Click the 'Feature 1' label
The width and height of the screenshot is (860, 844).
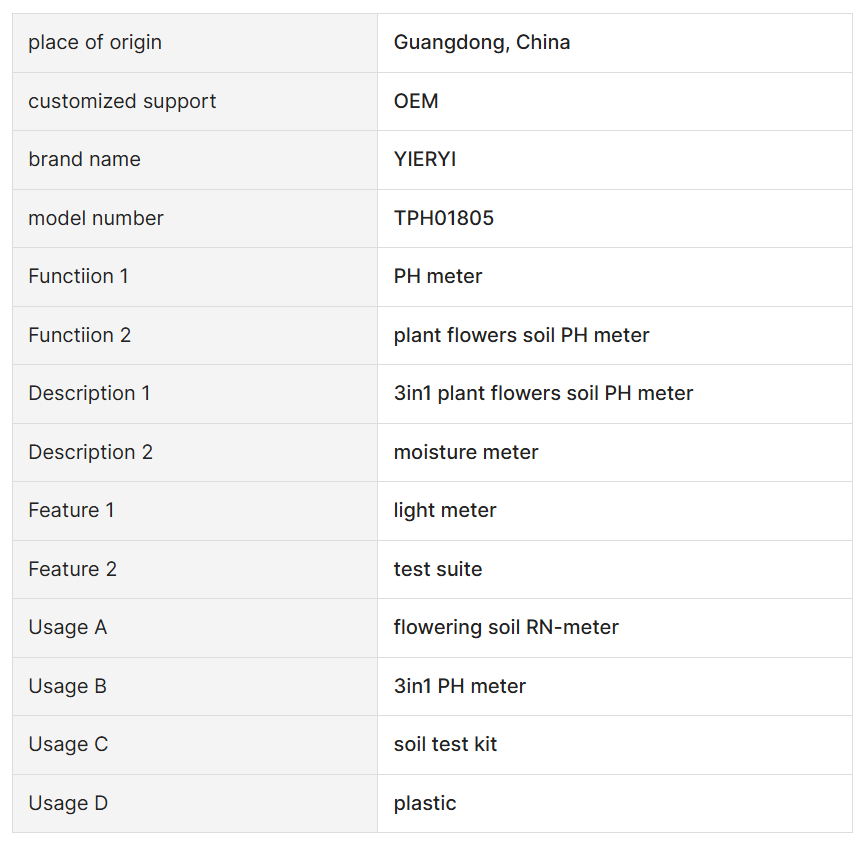click(71, 511)
